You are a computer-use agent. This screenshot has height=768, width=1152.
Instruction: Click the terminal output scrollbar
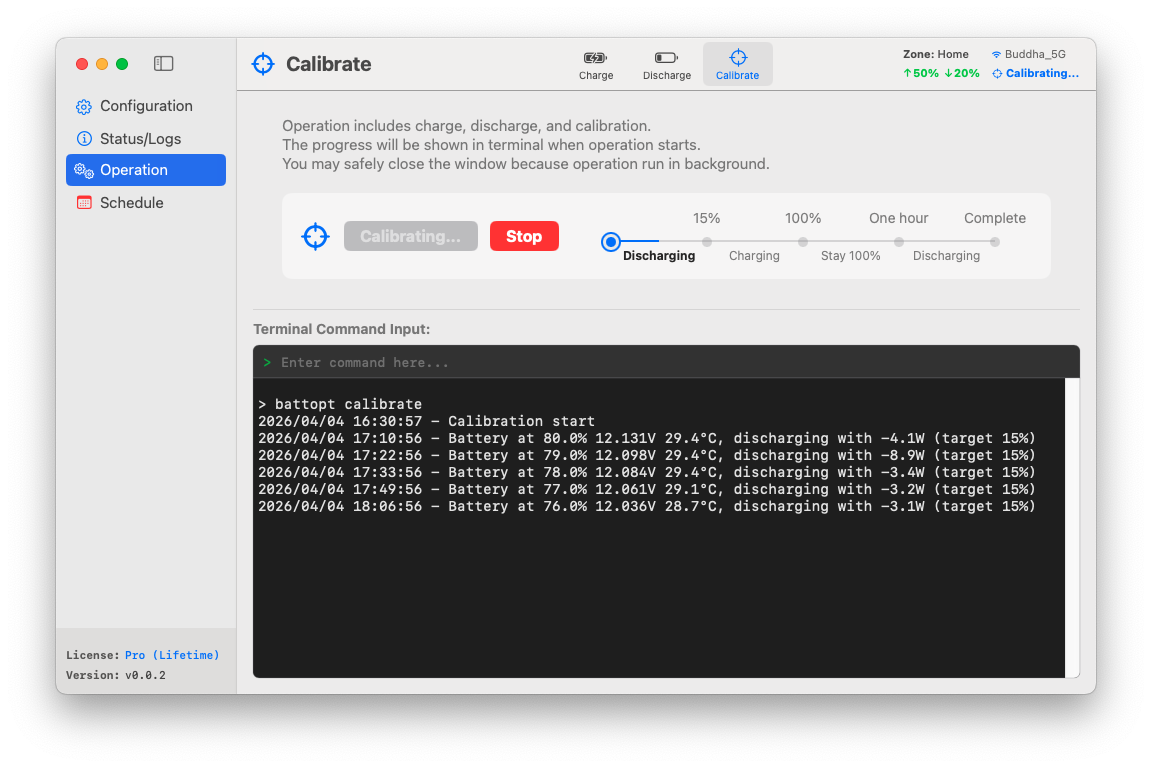click(1072, 528)
